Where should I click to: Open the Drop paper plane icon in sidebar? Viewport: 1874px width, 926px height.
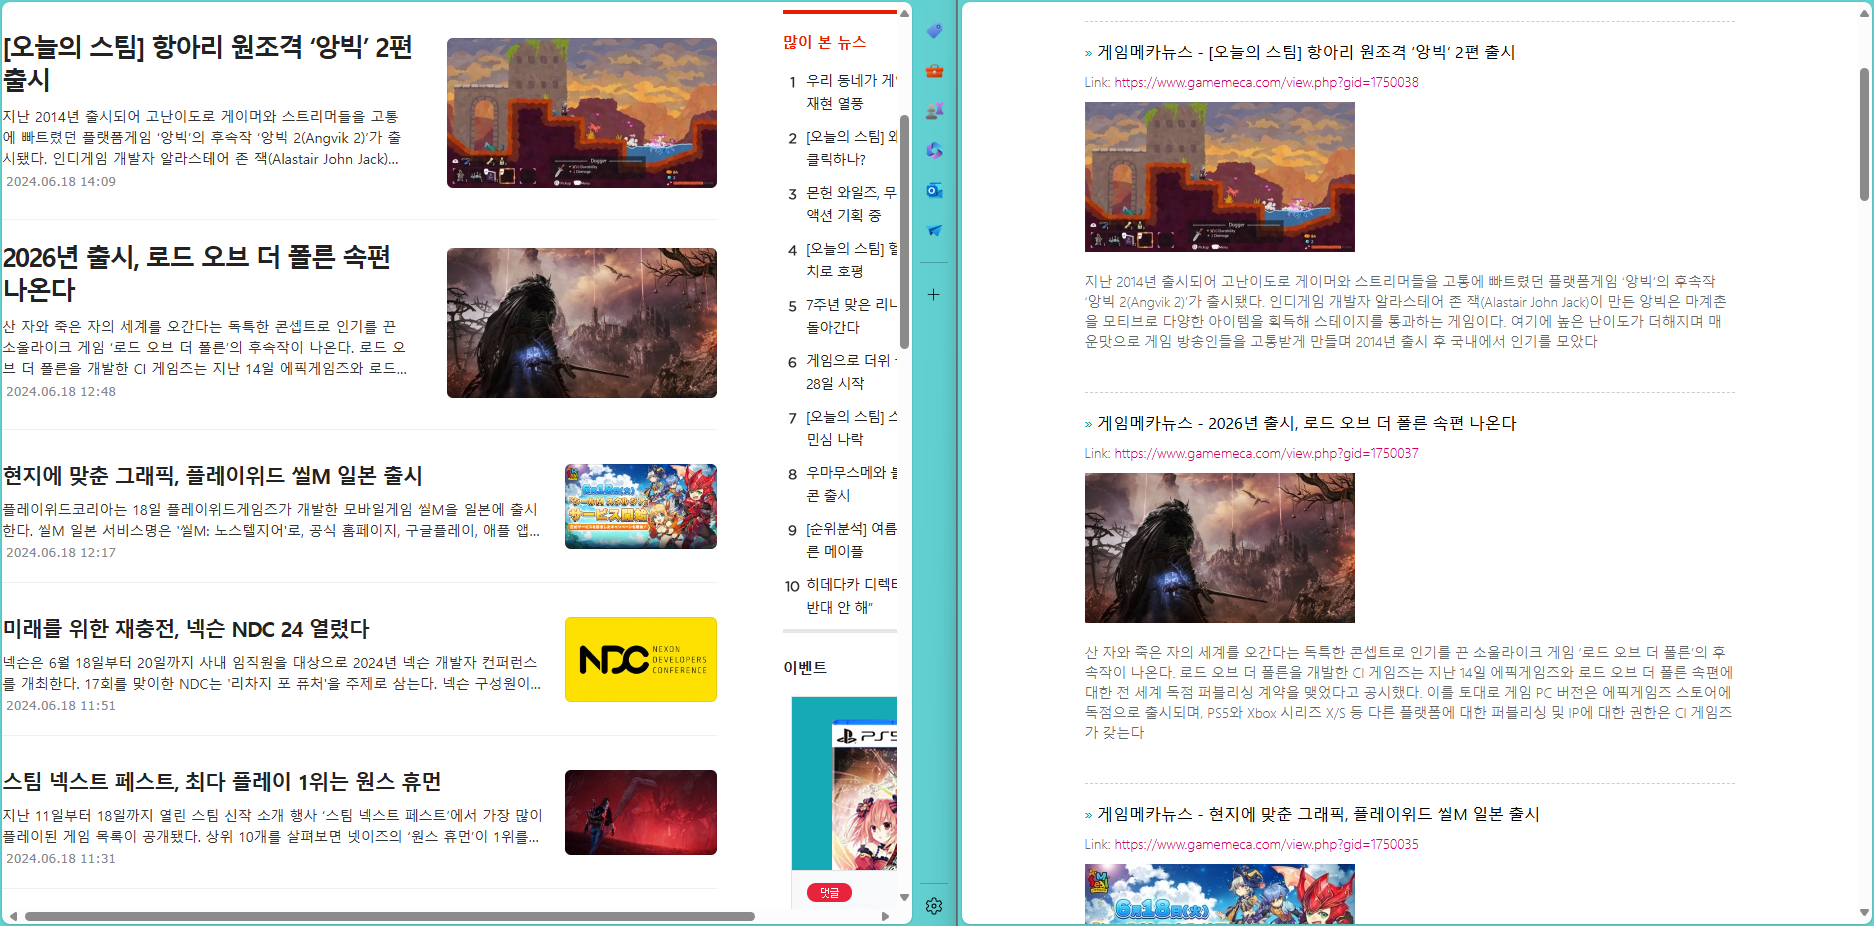point(934,231)
